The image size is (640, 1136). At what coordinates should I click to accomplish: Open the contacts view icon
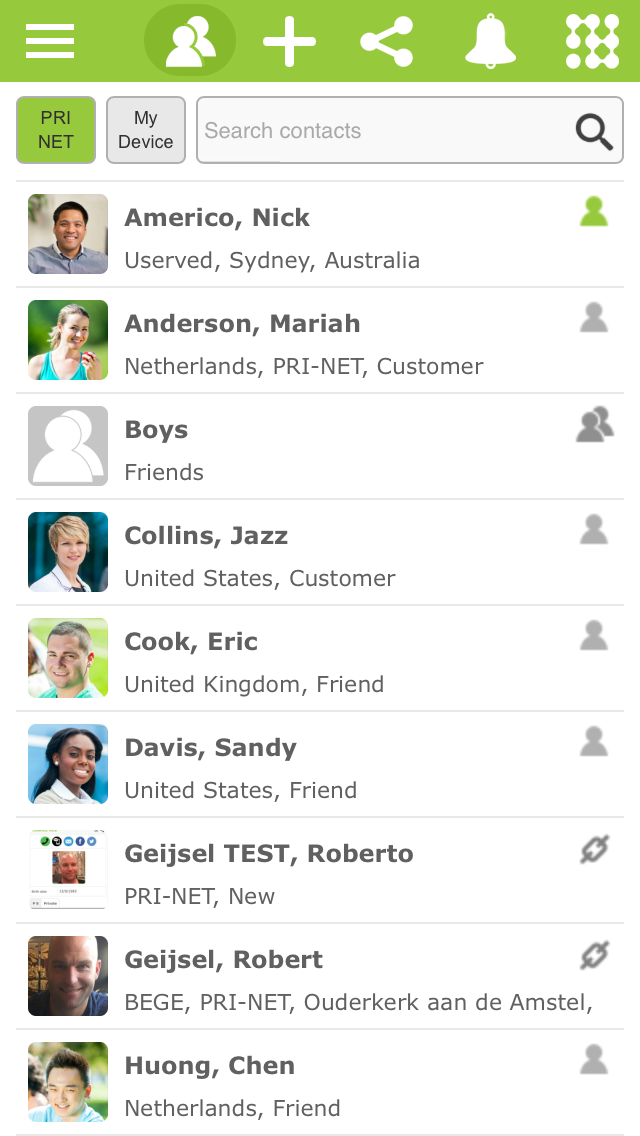[190, 41]
